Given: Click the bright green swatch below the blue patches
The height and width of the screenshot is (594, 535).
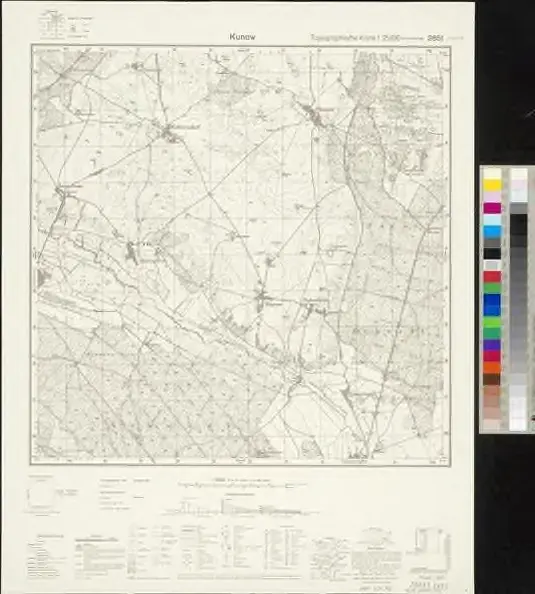Looking at the screenshot, I should click(492, 322).
